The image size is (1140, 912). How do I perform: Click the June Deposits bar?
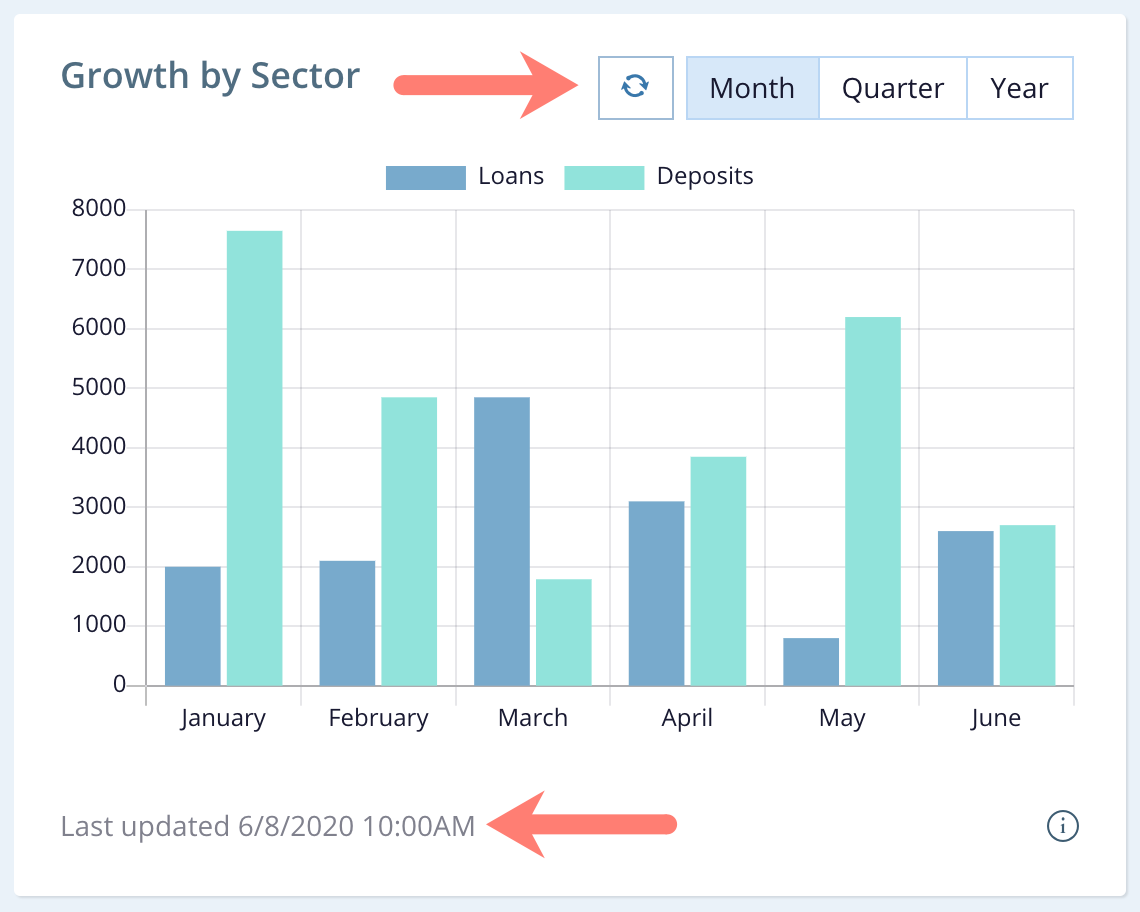[1027, 605]
